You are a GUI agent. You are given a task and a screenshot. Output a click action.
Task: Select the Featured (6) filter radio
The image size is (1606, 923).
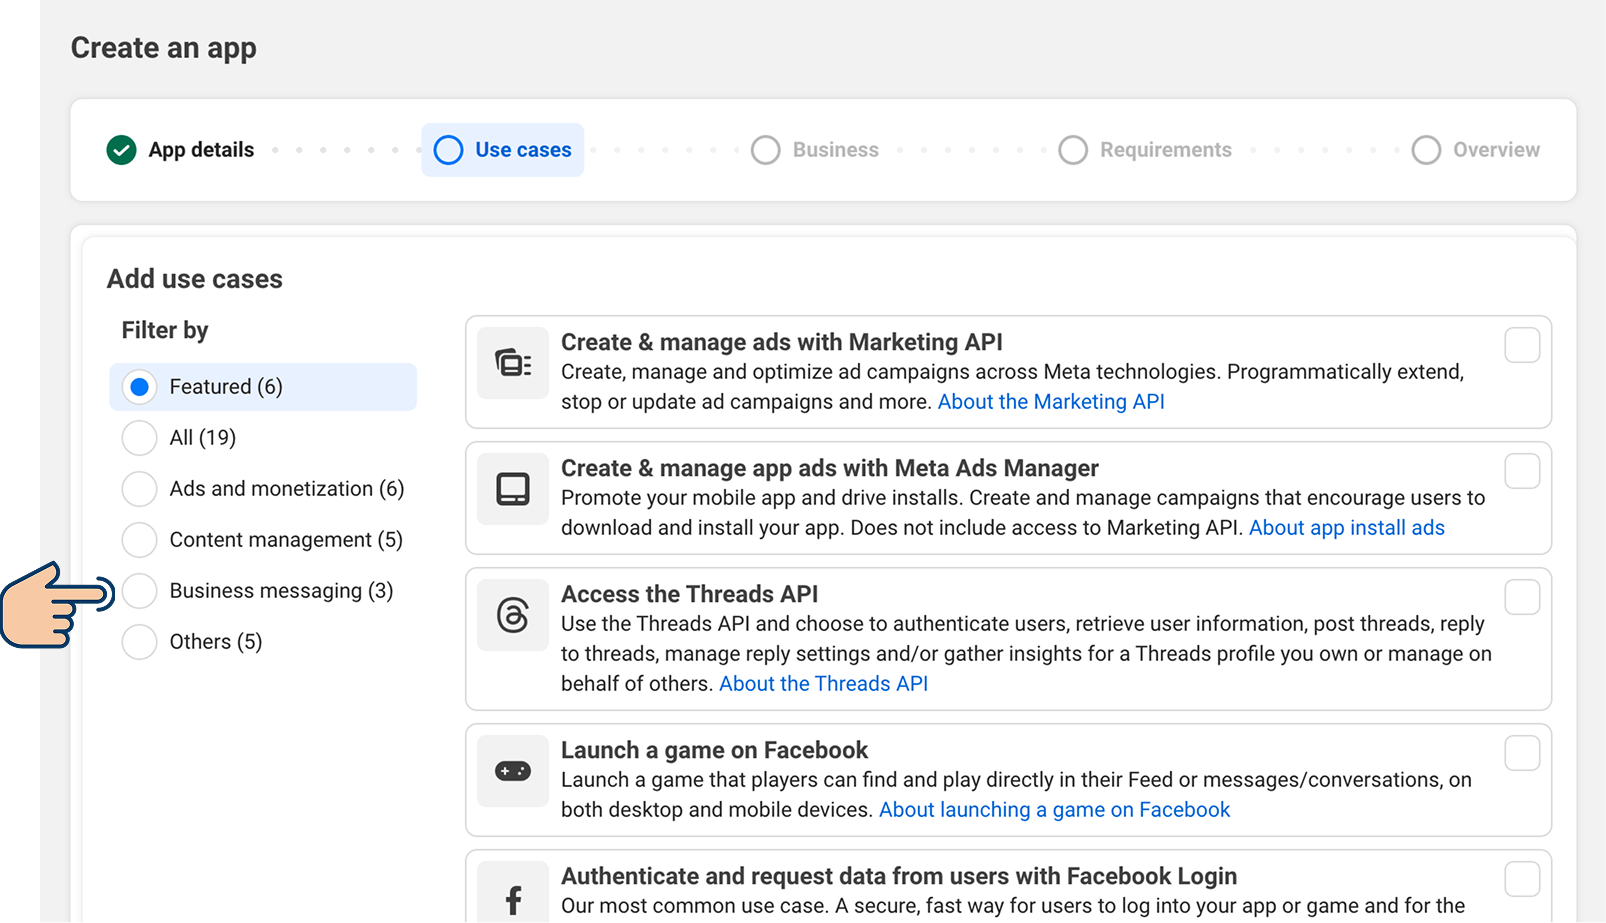139,387
